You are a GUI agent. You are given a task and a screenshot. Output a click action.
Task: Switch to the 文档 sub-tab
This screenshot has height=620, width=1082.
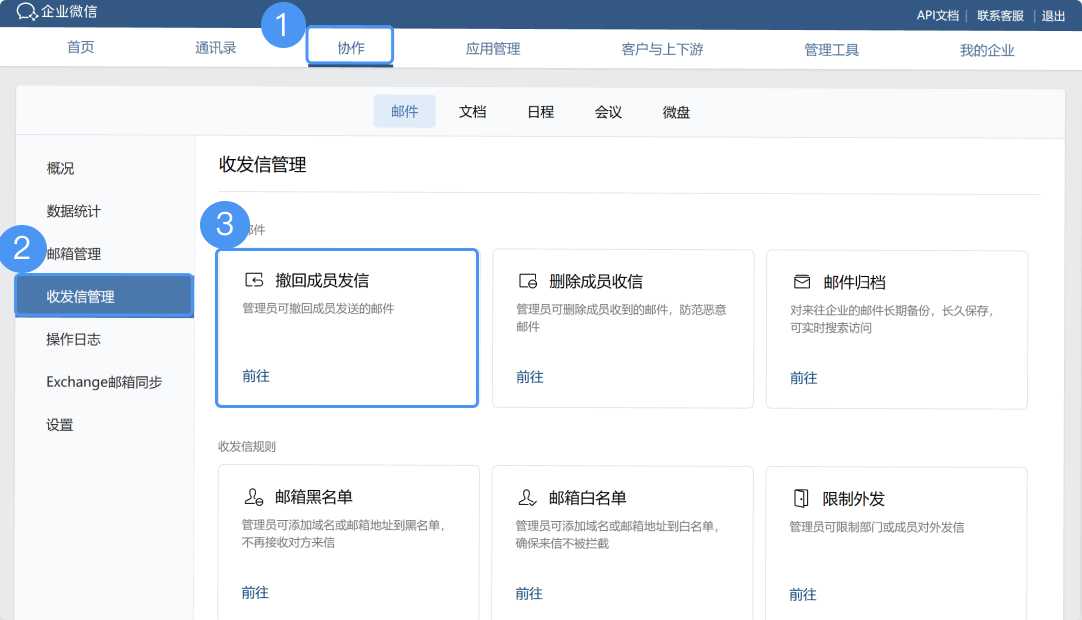click(472, 112)
